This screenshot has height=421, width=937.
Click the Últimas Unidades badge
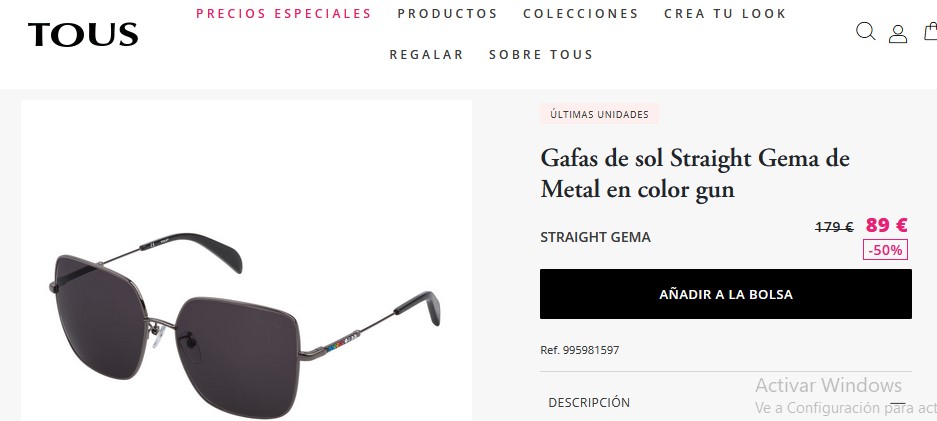(599, 114)
